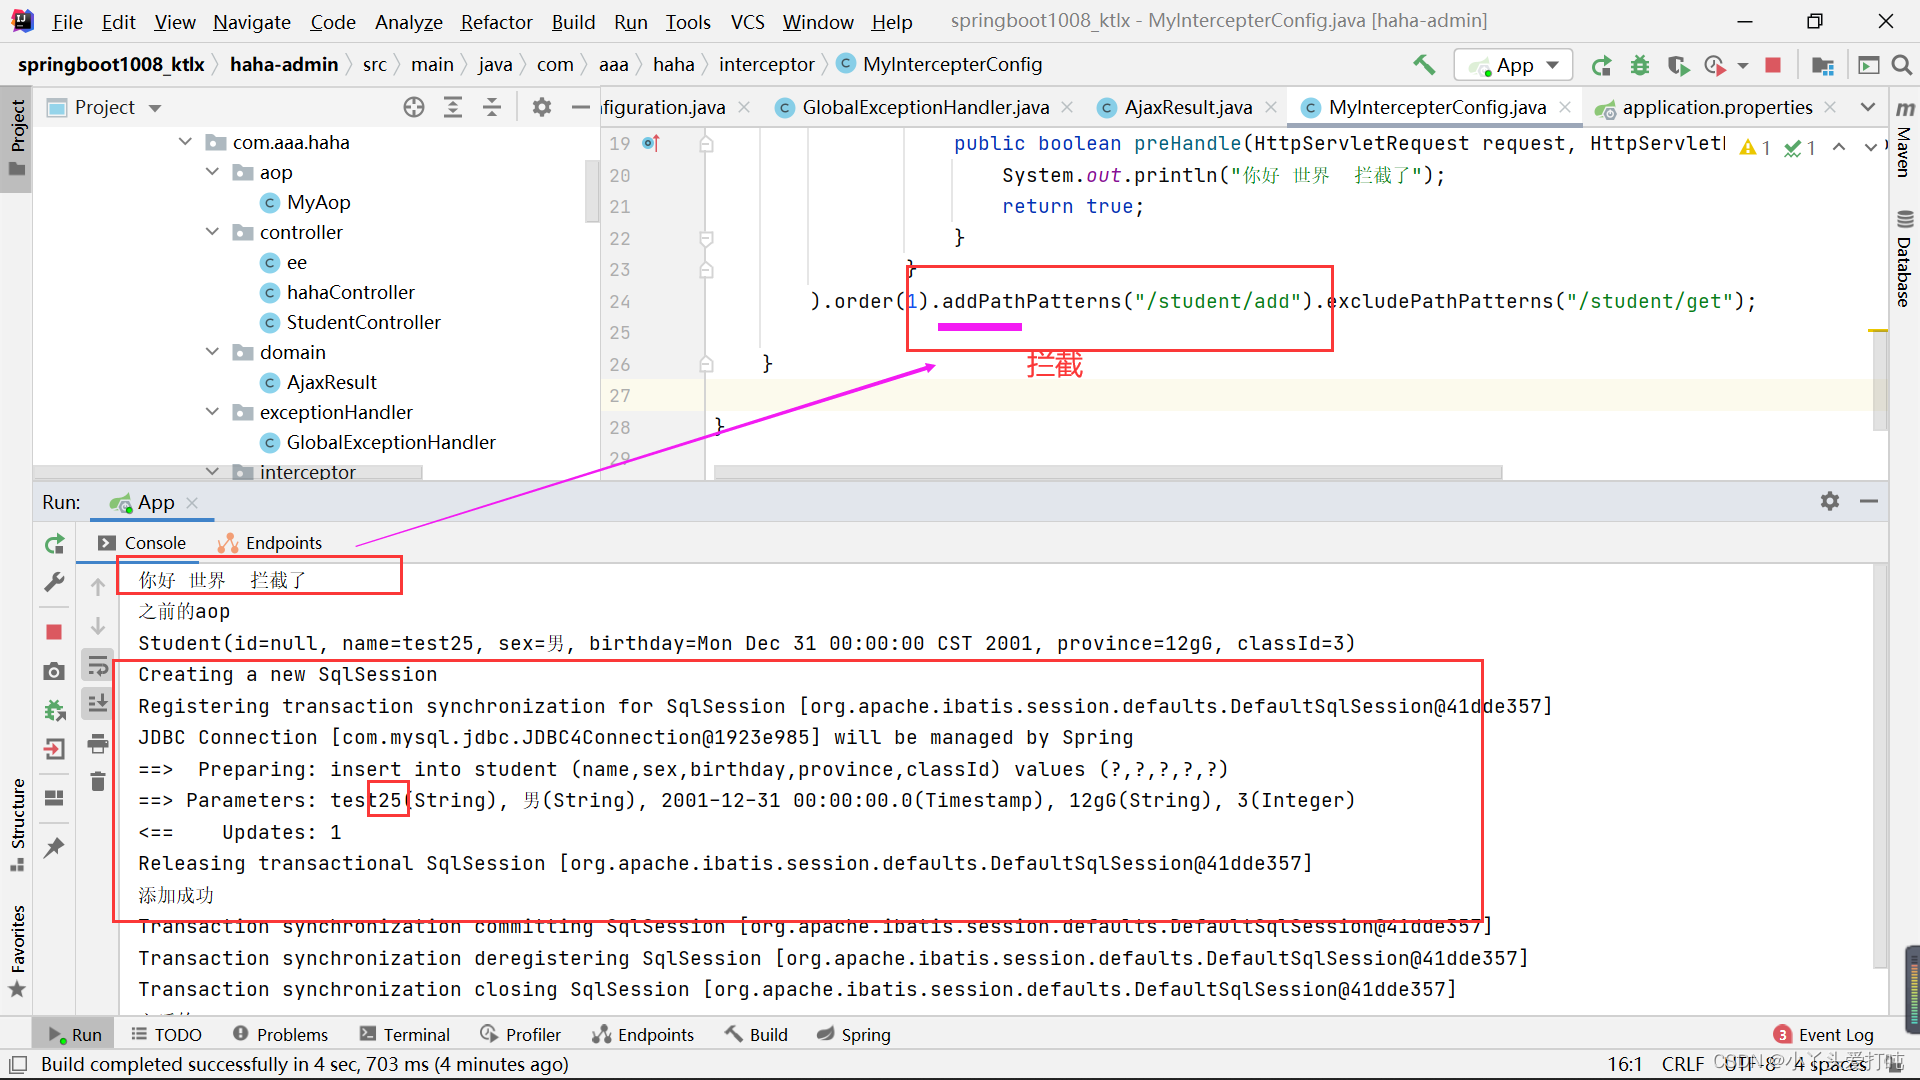1920x1080 pixels.
Task: Open the Endpoints tab in Run panel
Action: pyautogui.click(x=271, y=543)
